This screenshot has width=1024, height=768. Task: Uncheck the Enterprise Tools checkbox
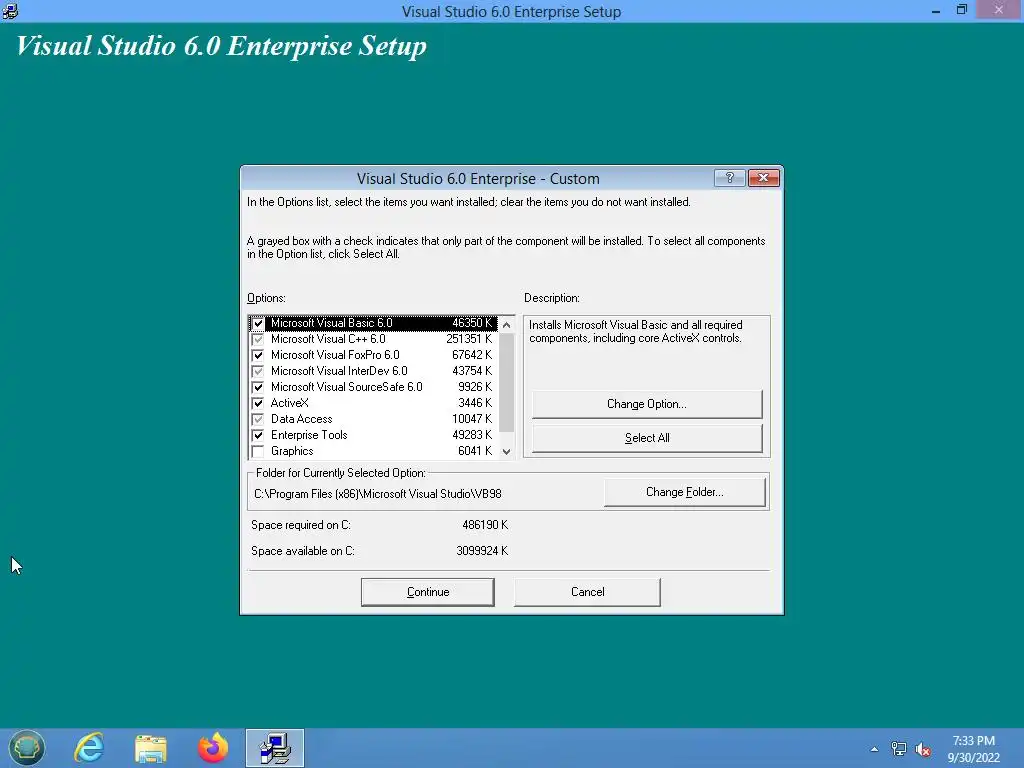coord(258,436)
